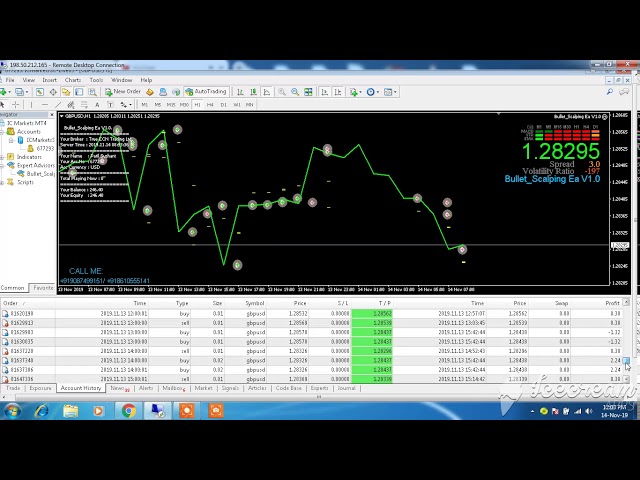Image resolution: width=640 pixels, height=480 pixels.
Task: Select the crosshair cursor tool
Action: tap(17, 104)
